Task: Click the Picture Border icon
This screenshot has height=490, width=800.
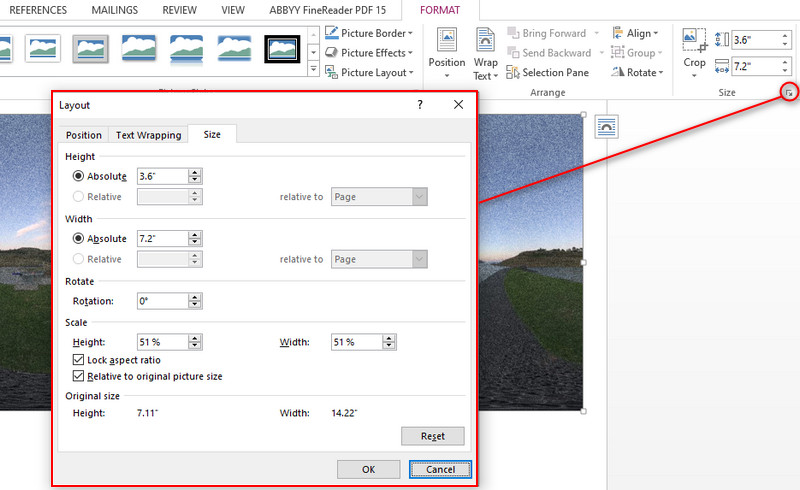Action: (x=332, y=33)
